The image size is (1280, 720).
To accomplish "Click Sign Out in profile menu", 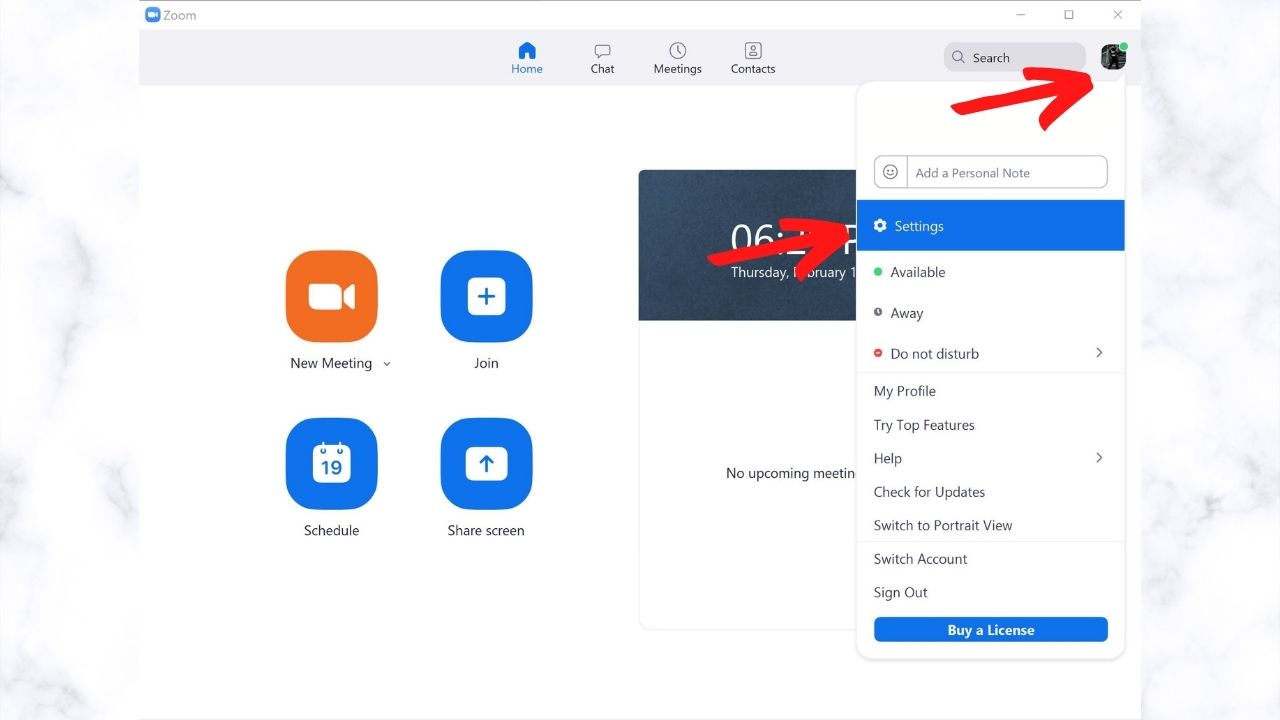I will click(900, 592).
